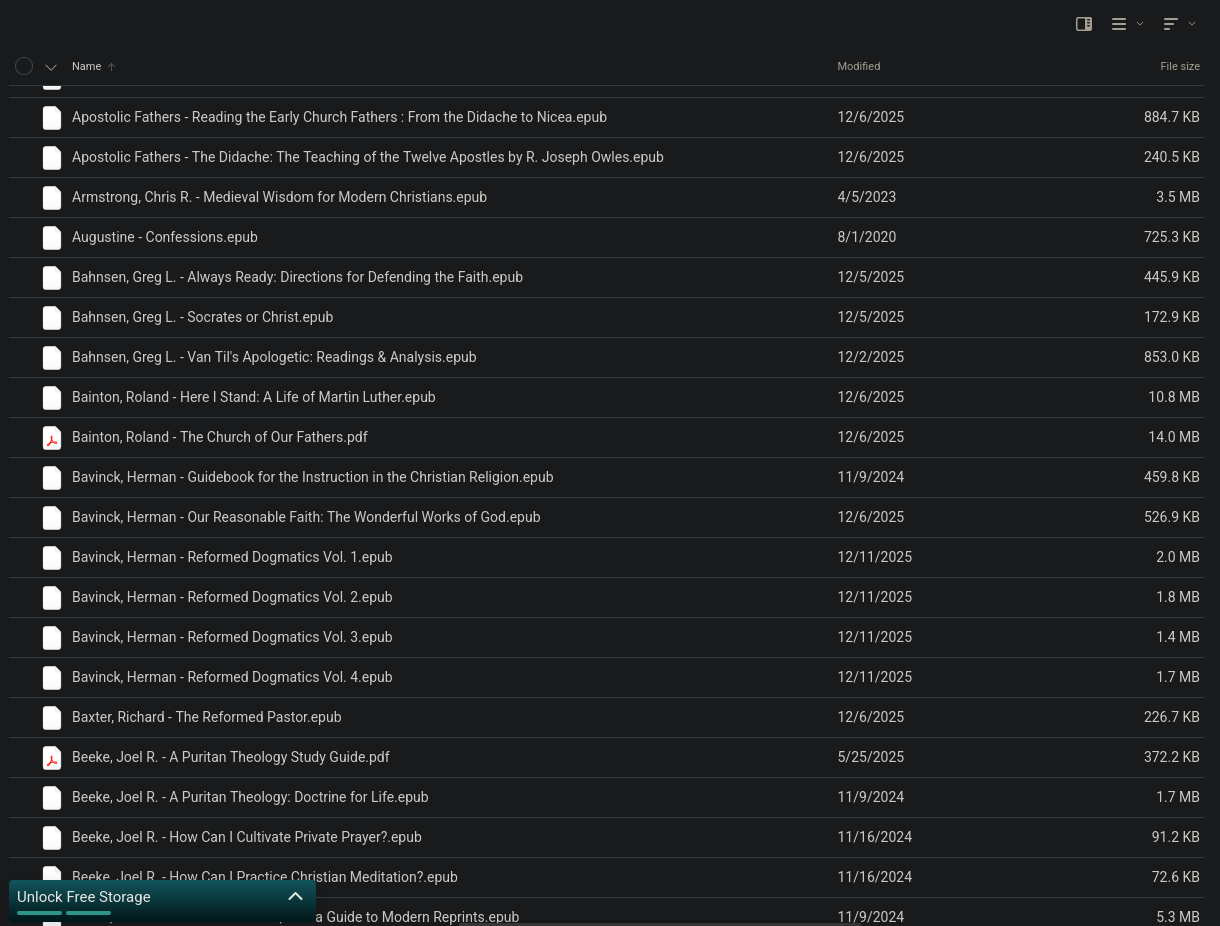Open the selection options chevron beside select-all
The image size is (1220, 926).
click(51, 67)
